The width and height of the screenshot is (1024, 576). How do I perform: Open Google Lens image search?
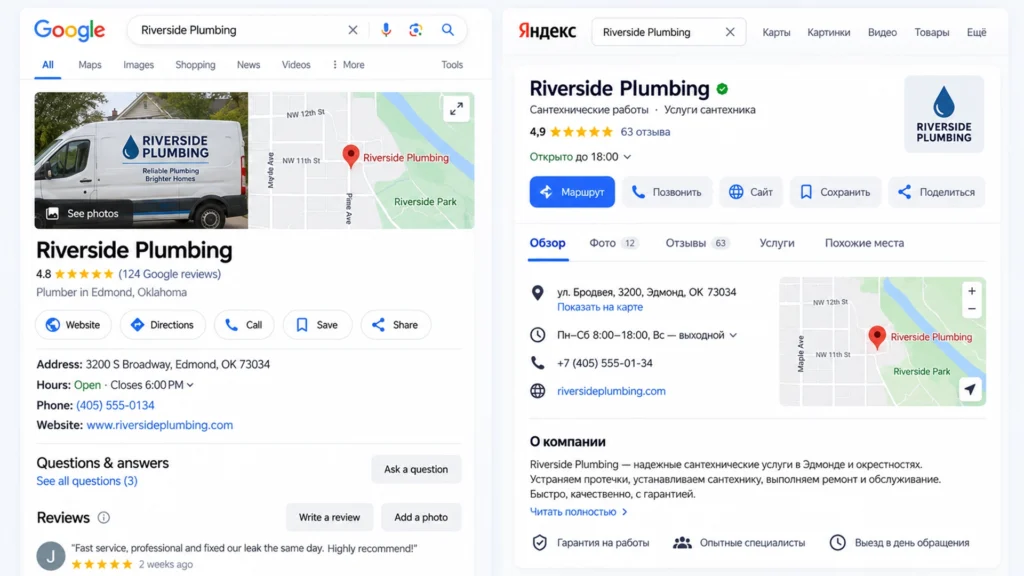(x=416, y=30)
